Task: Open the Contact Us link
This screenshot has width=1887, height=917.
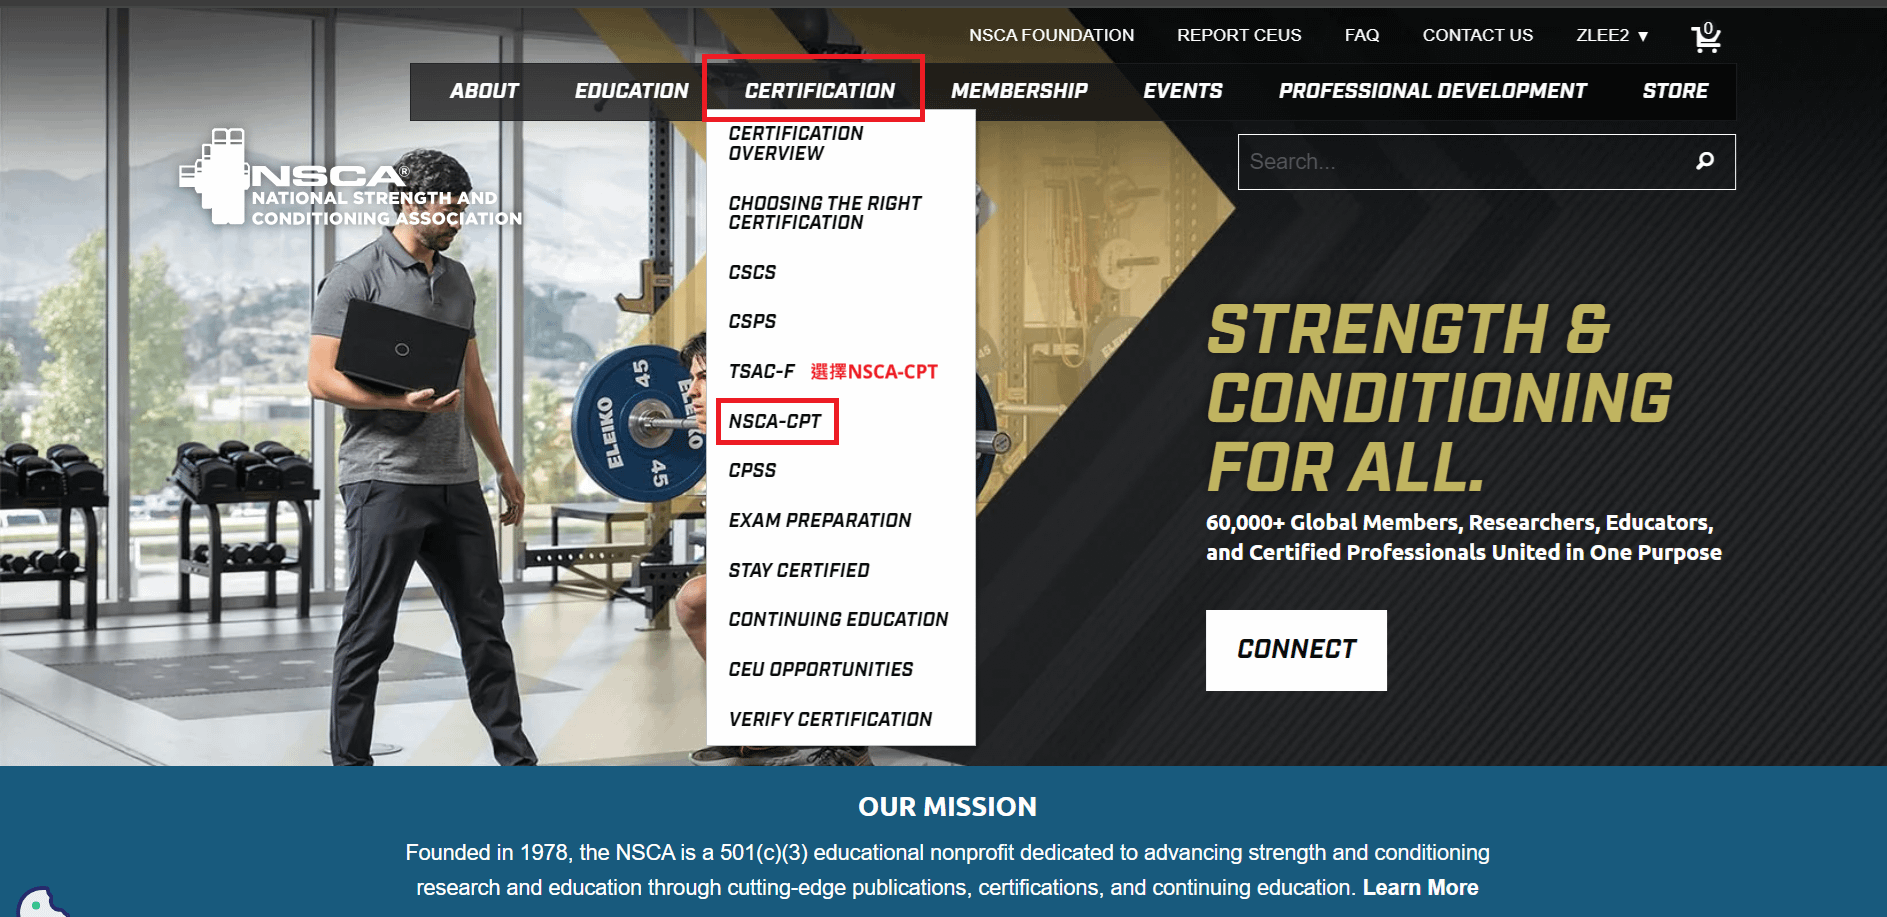Action: (1477, 35)
